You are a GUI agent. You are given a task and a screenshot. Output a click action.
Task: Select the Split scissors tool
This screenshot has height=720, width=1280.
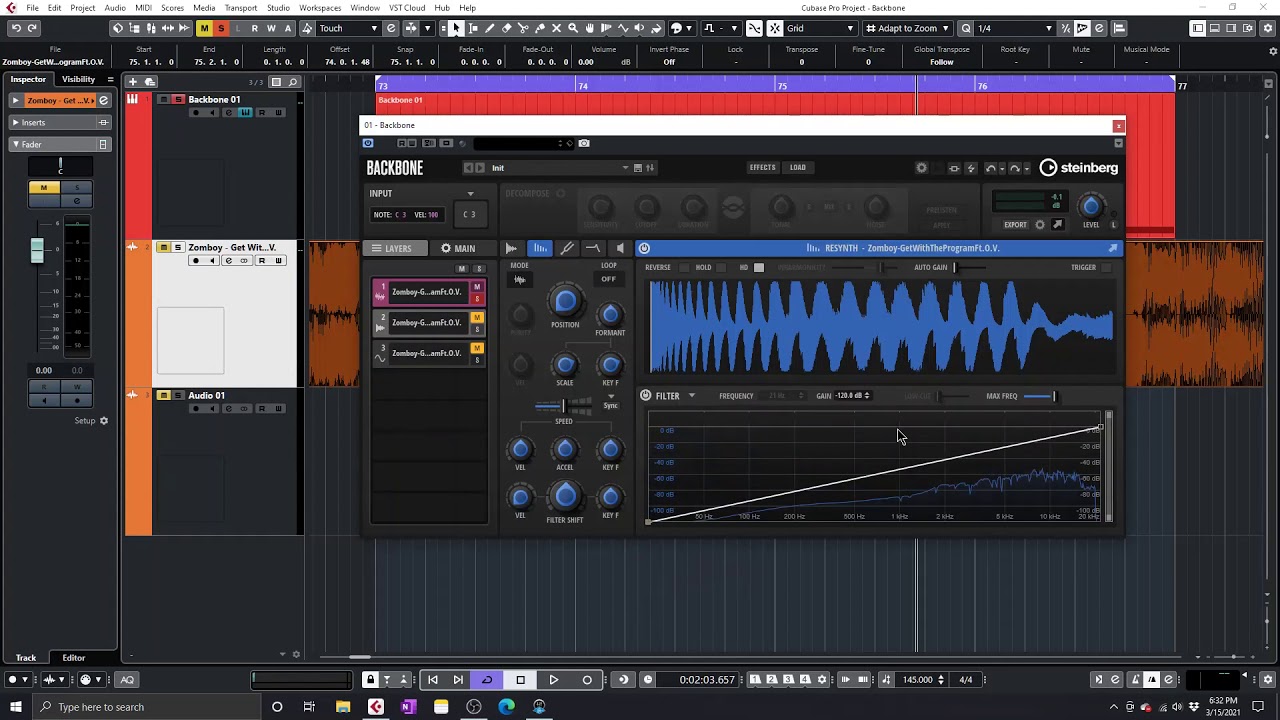[523, 28]
